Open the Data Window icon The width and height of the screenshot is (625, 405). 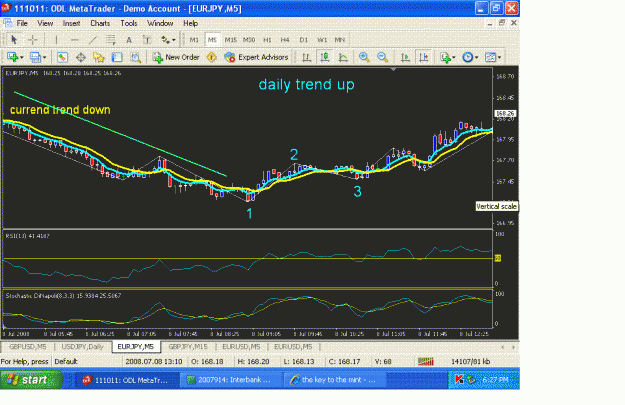pos(81,57)
